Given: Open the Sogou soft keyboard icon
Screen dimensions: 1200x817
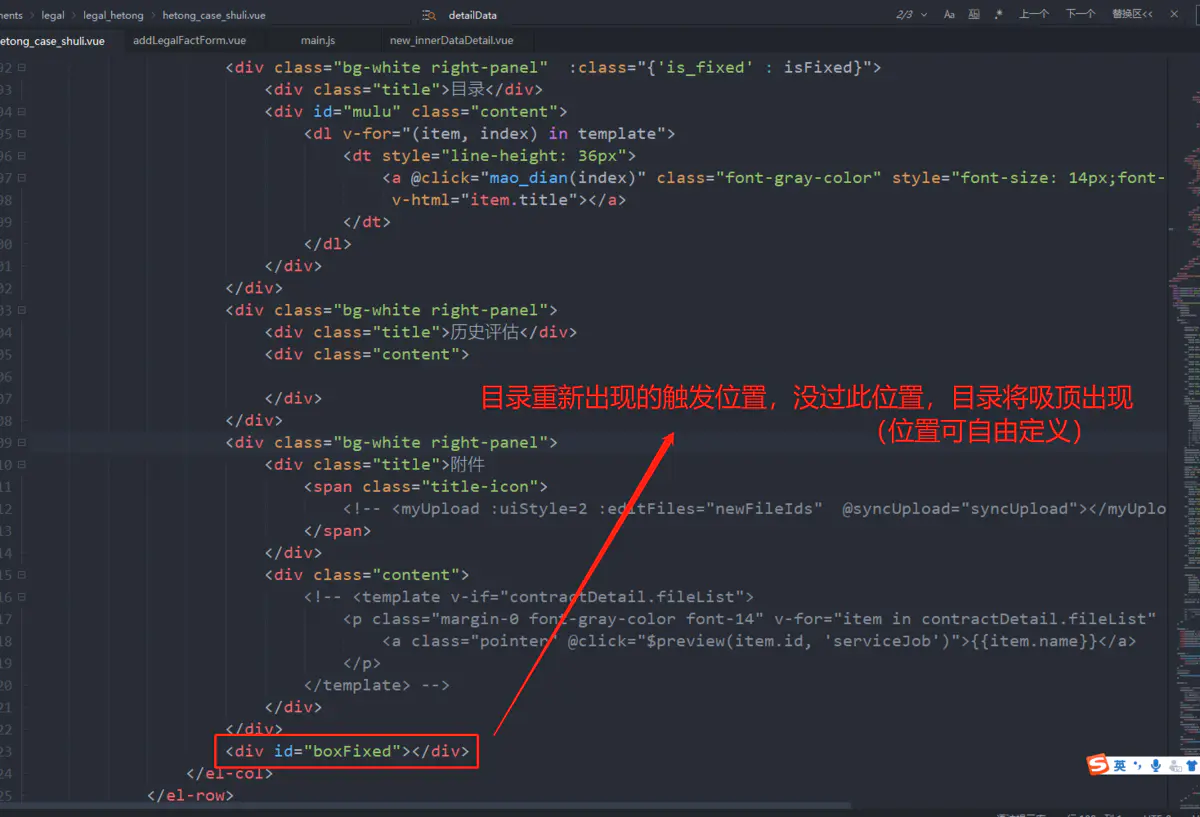Looking at the screenshot, I should pos(1174,765).
